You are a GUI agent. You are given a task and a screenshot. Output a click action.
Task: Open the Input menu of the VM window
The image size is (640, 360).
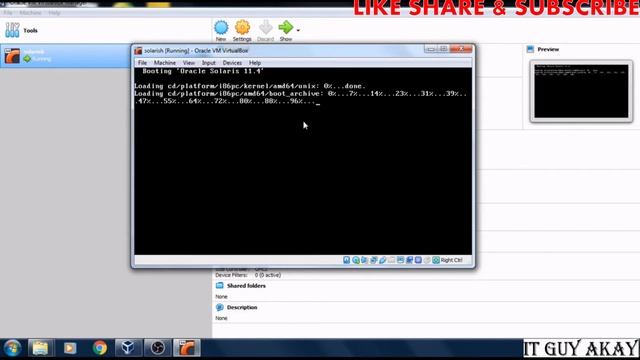click(x=209, y=63)
